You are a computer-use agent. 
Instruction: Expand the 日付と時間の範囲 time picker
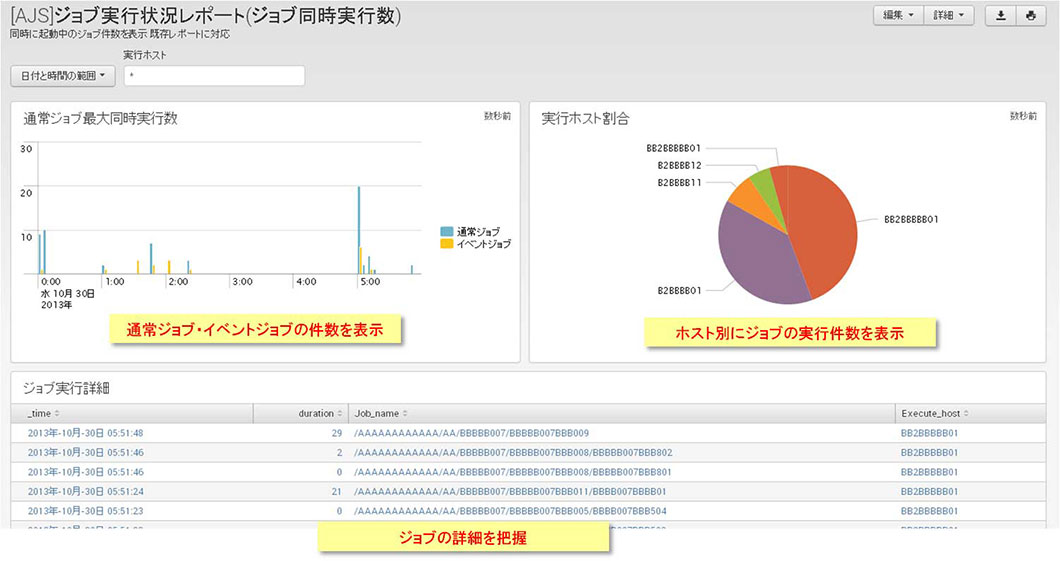tap(62, 76)
